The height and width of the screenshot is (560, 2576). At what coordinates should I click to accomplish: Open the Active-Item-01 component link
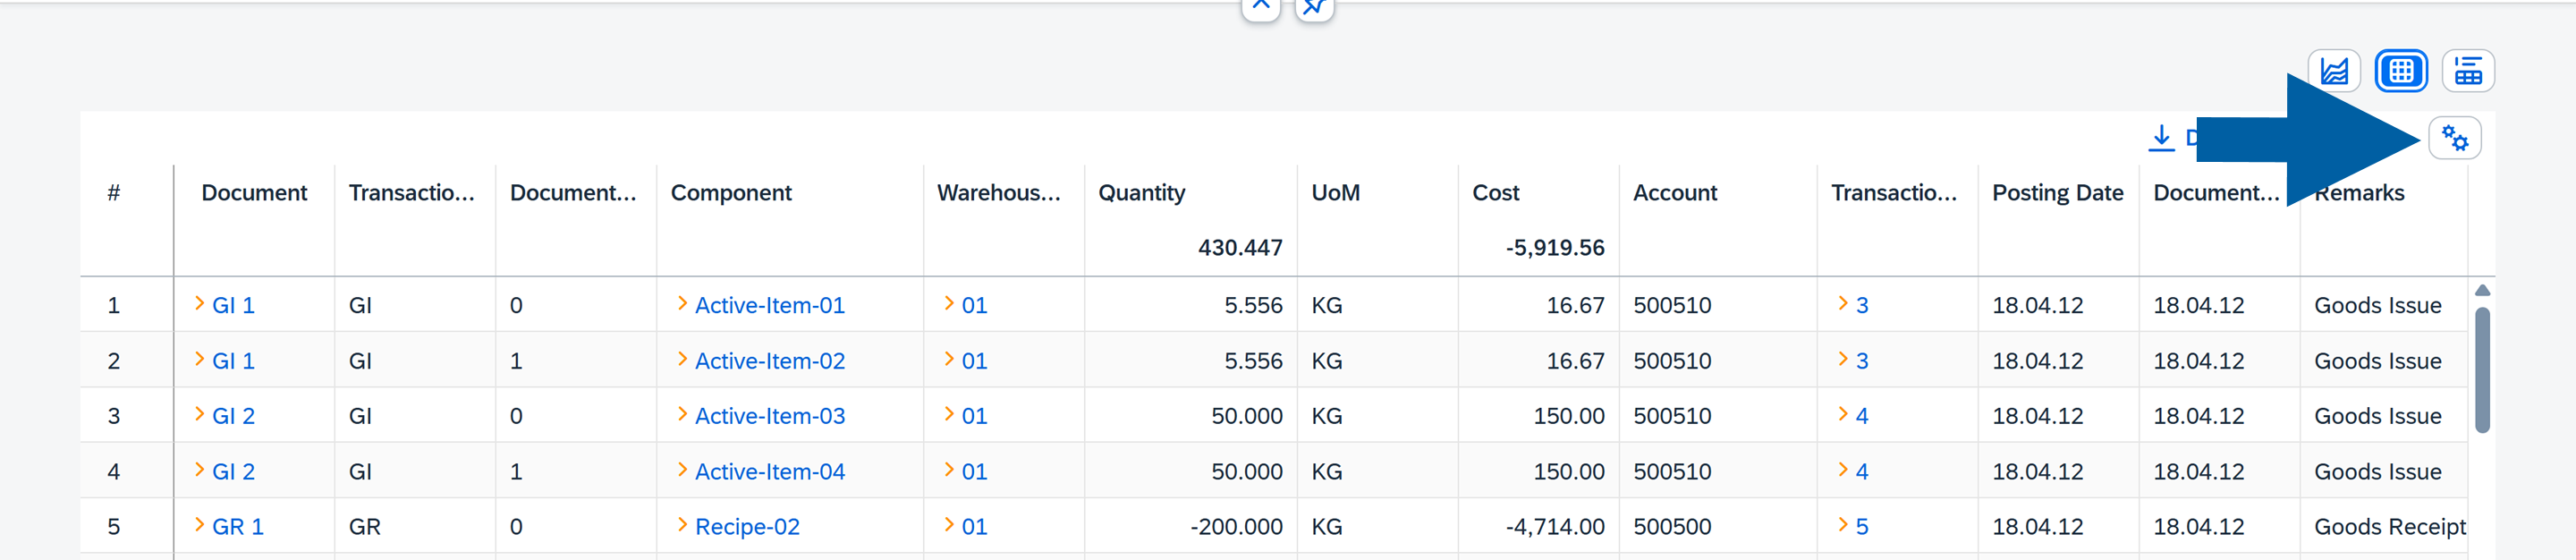tap(769, 305)
